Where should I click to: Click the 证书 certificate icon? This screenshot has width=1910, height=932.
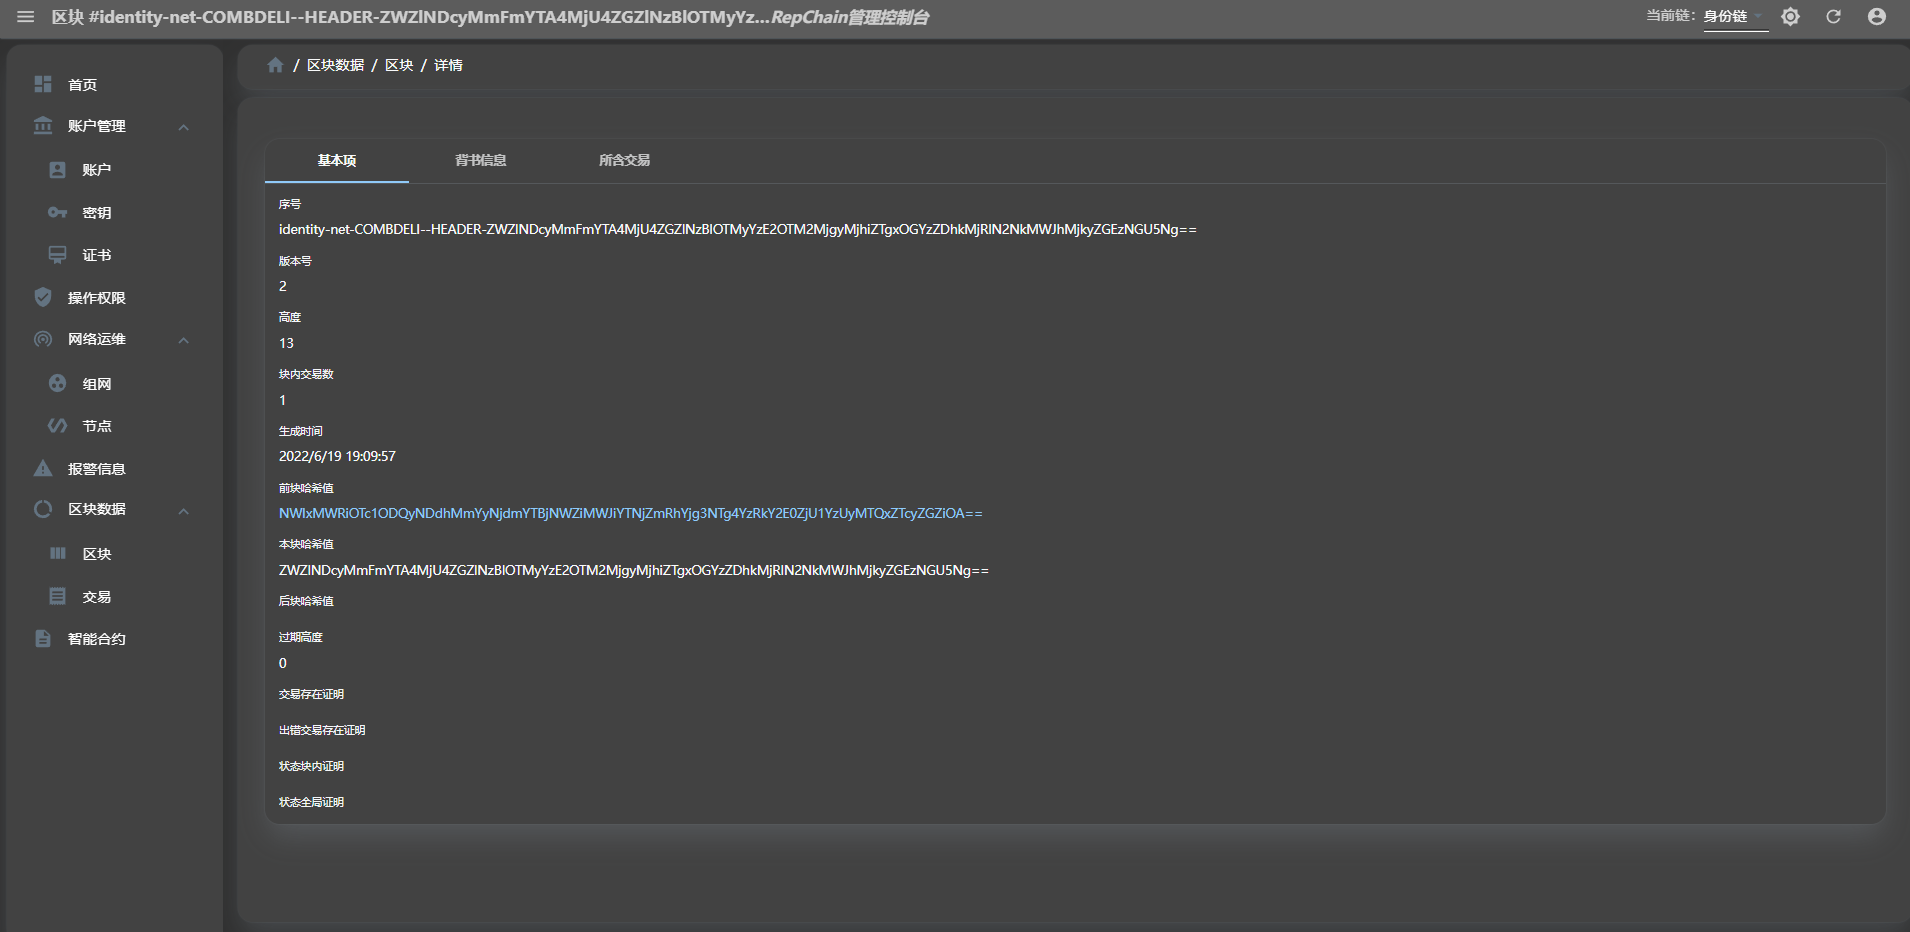pos(58,255)
